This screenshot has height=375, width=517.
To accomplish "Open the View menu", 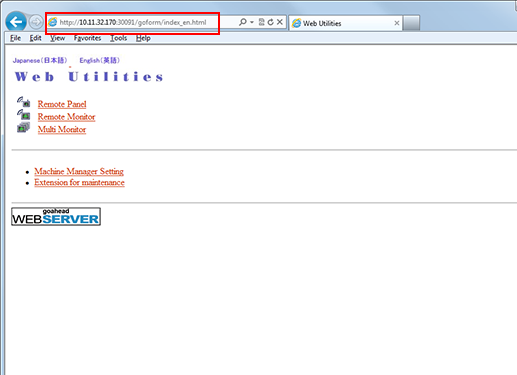I will coord(57,38).
